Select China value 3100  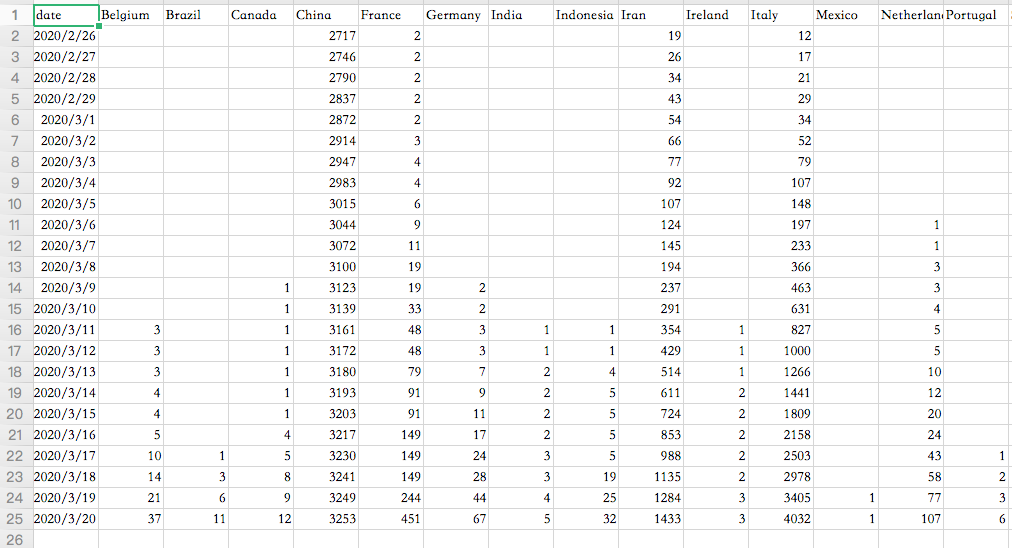pyautogui.click(x=327, y=267)
